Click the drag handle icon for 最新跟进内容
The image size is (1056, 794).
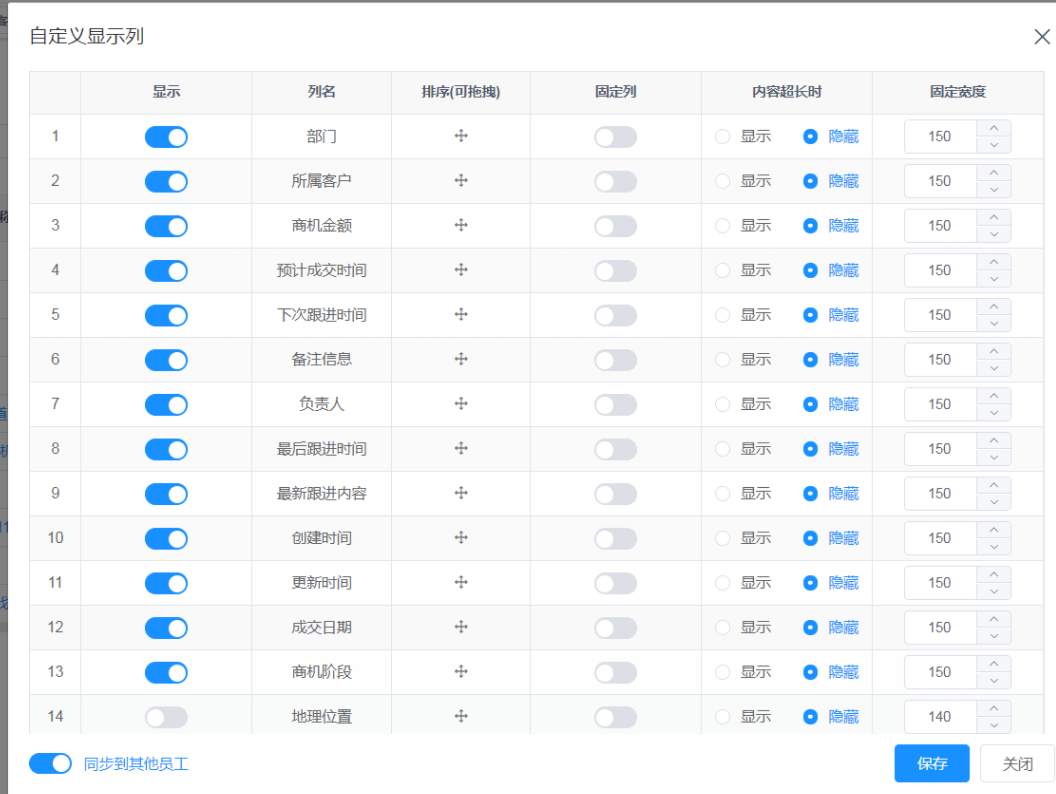click(460, 493)
